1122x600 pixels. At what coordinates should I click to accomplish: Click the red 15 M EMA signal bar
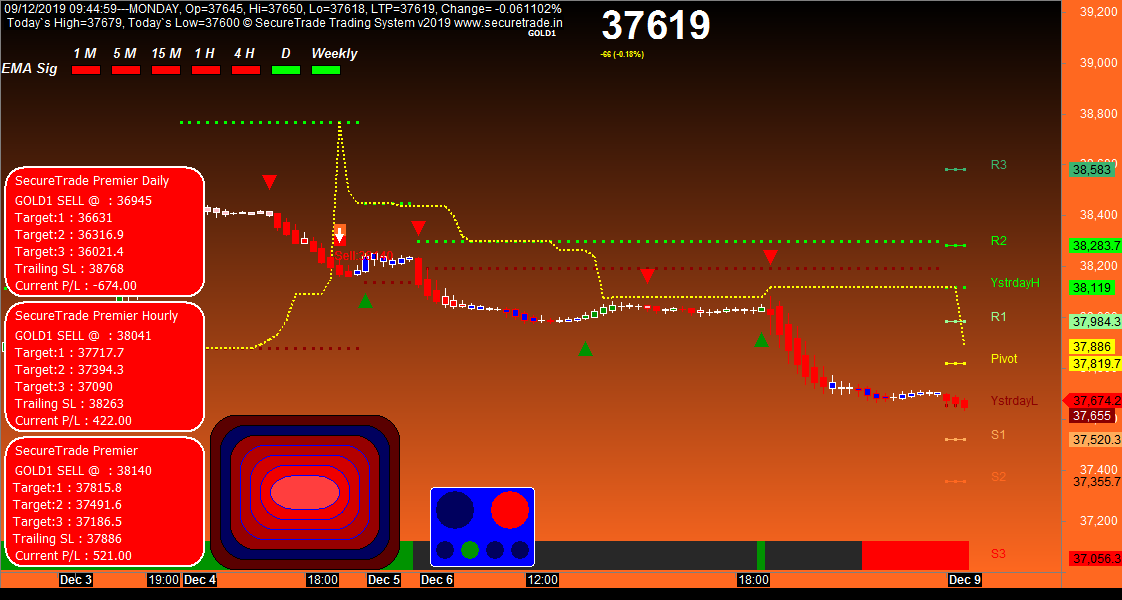(166, 70)
